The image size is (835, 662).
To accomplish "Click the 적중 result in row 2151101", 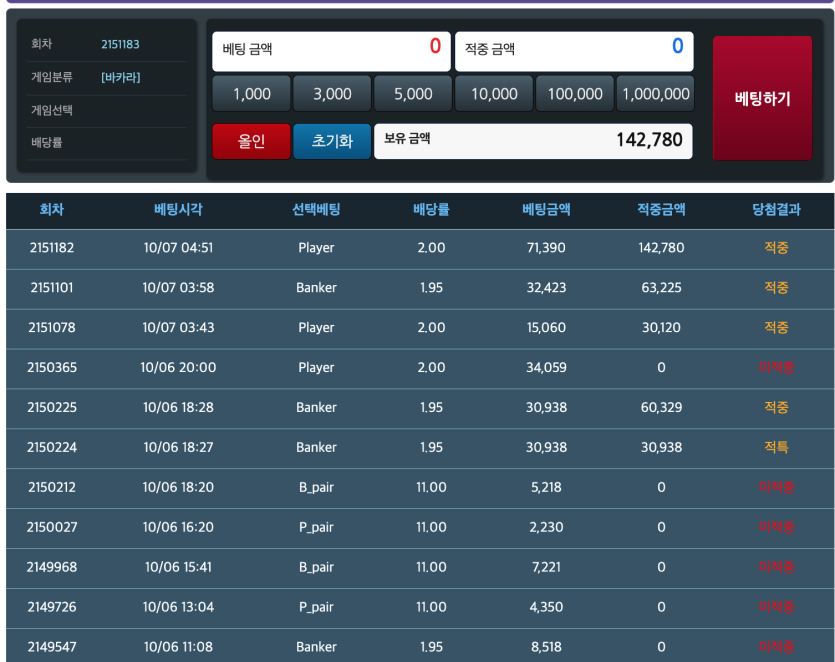I will [776, 288].
